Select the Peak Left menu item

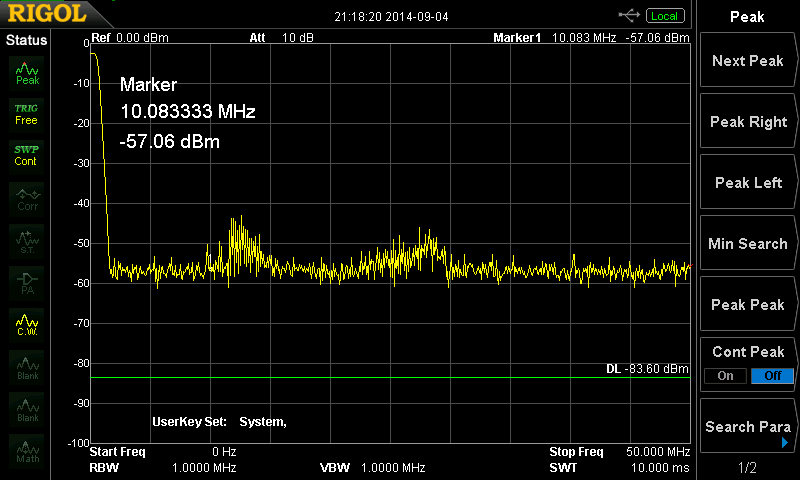(x=747, y=183)
